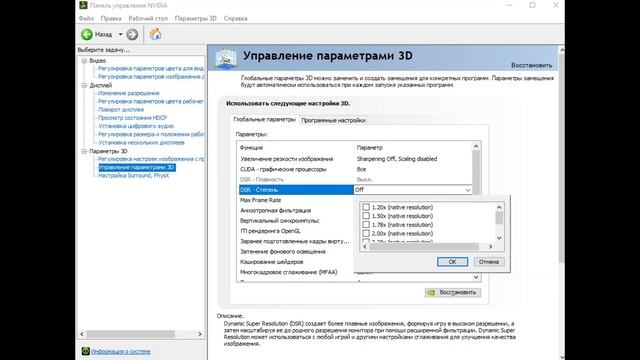Click the Назад button label

(103, 35)
